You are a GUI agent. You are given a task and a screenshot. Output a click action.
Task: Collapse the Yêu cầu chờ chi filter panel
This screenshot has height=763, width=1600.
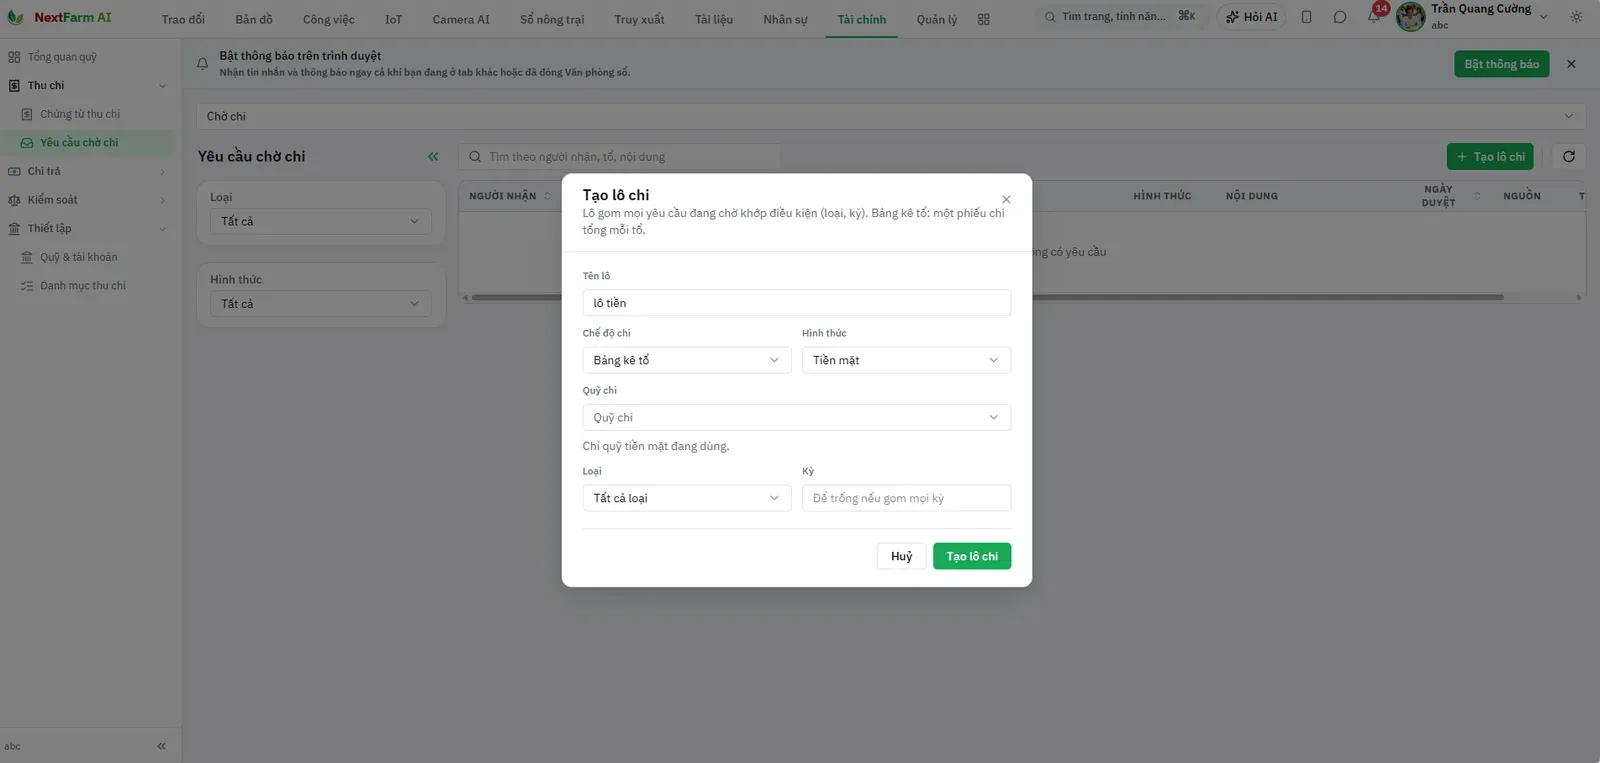[x=433, y=156]
